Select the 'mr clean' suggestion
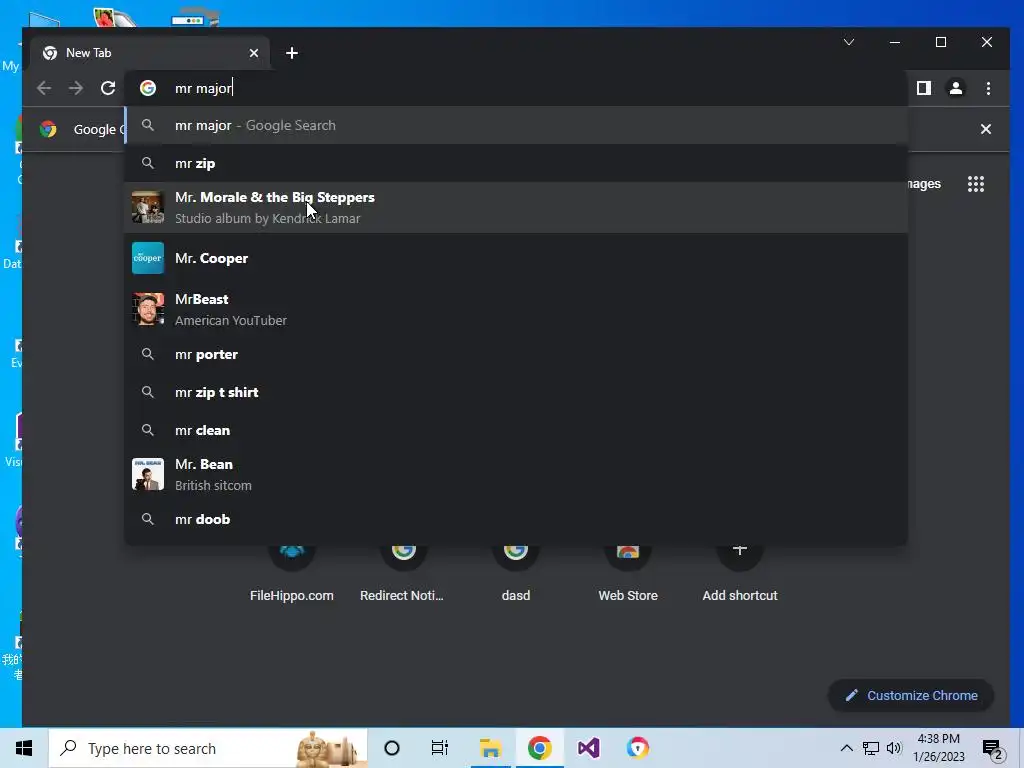The height and width of the screenshot is (768, 1024). tap(516, 430)
